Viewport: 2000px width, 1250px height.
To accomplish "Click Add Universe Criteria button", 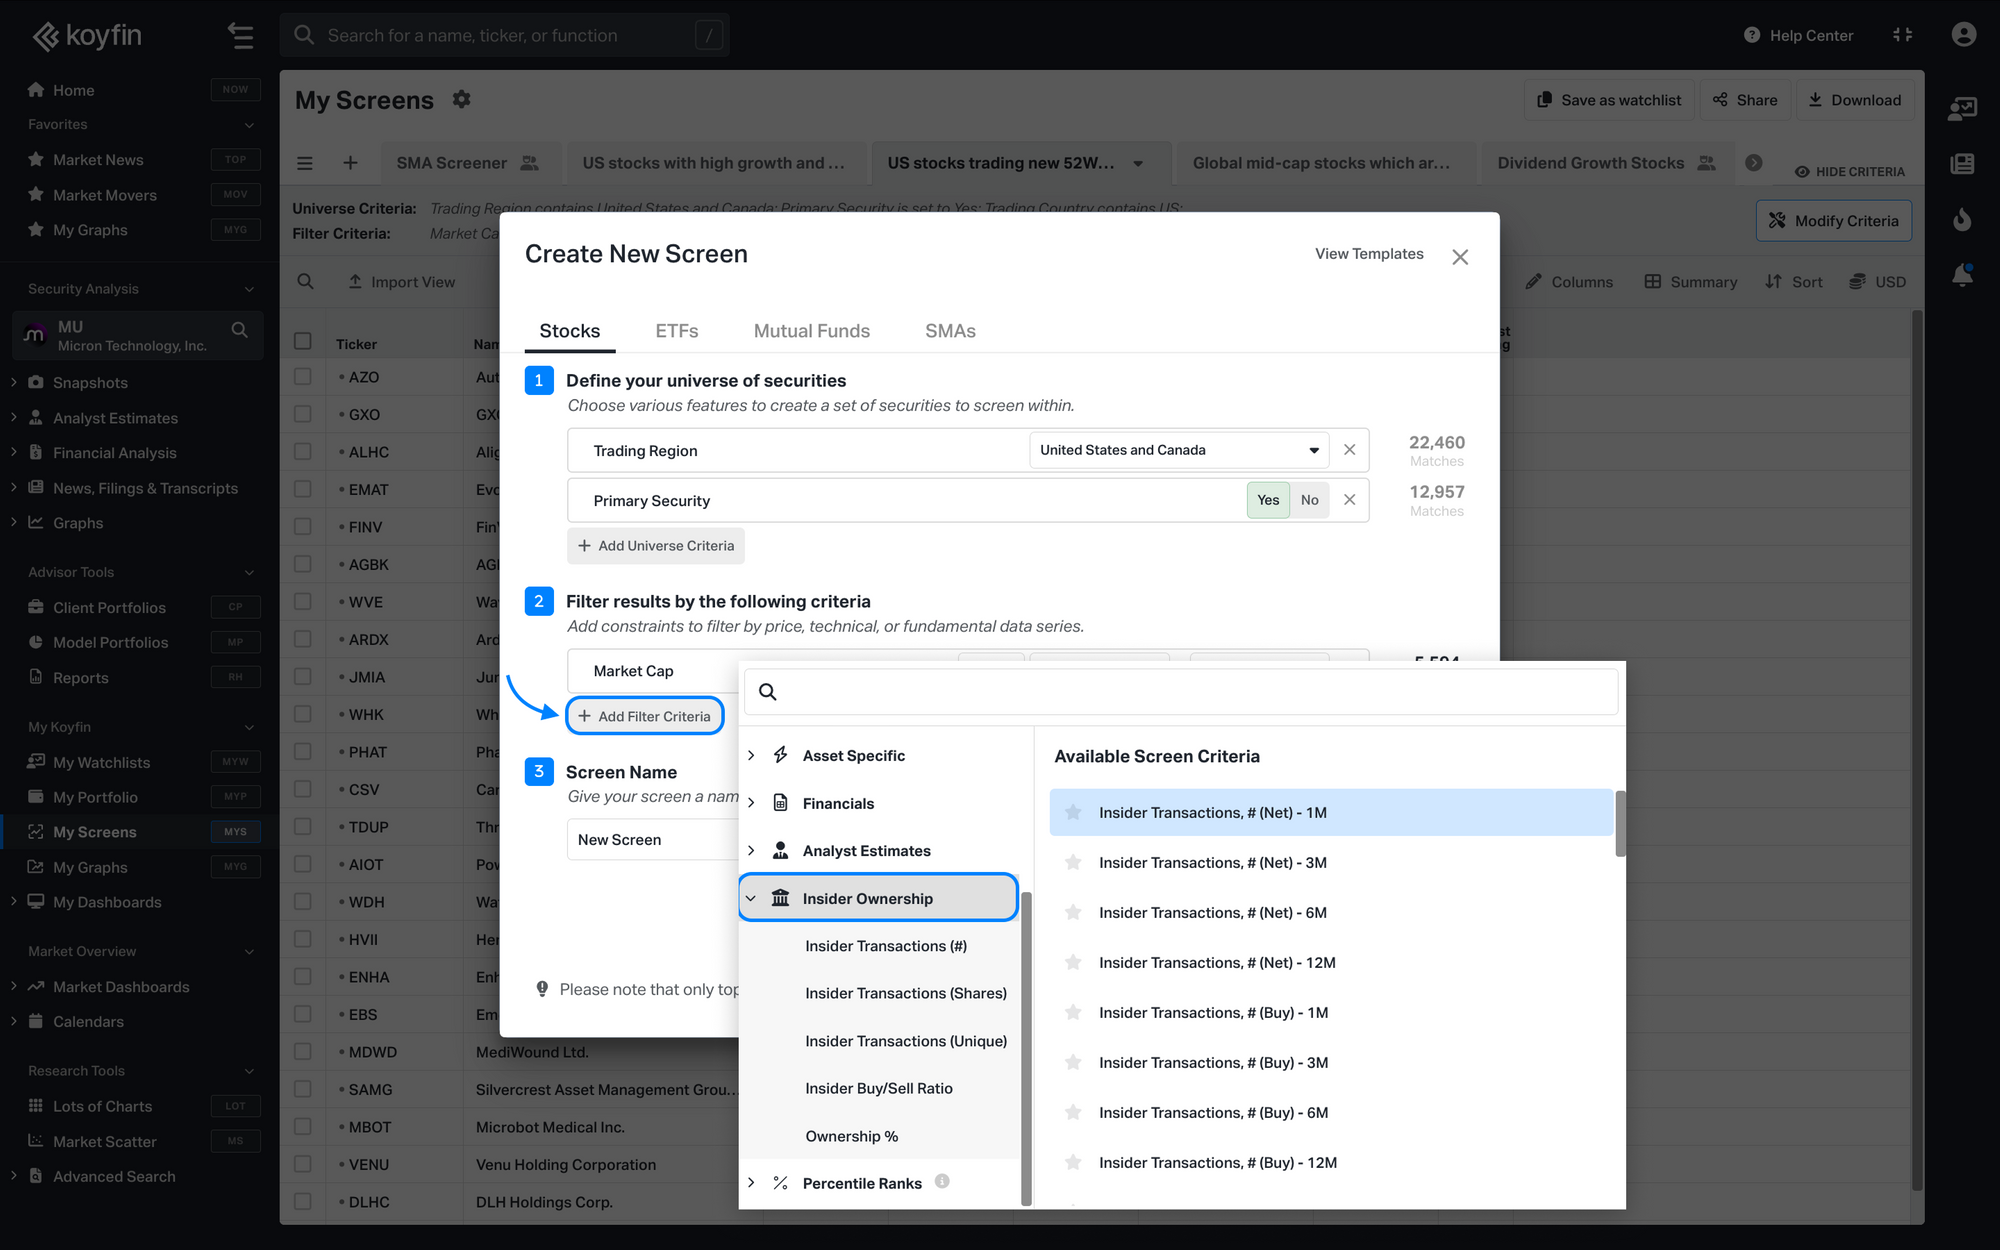I will [656, 546].
